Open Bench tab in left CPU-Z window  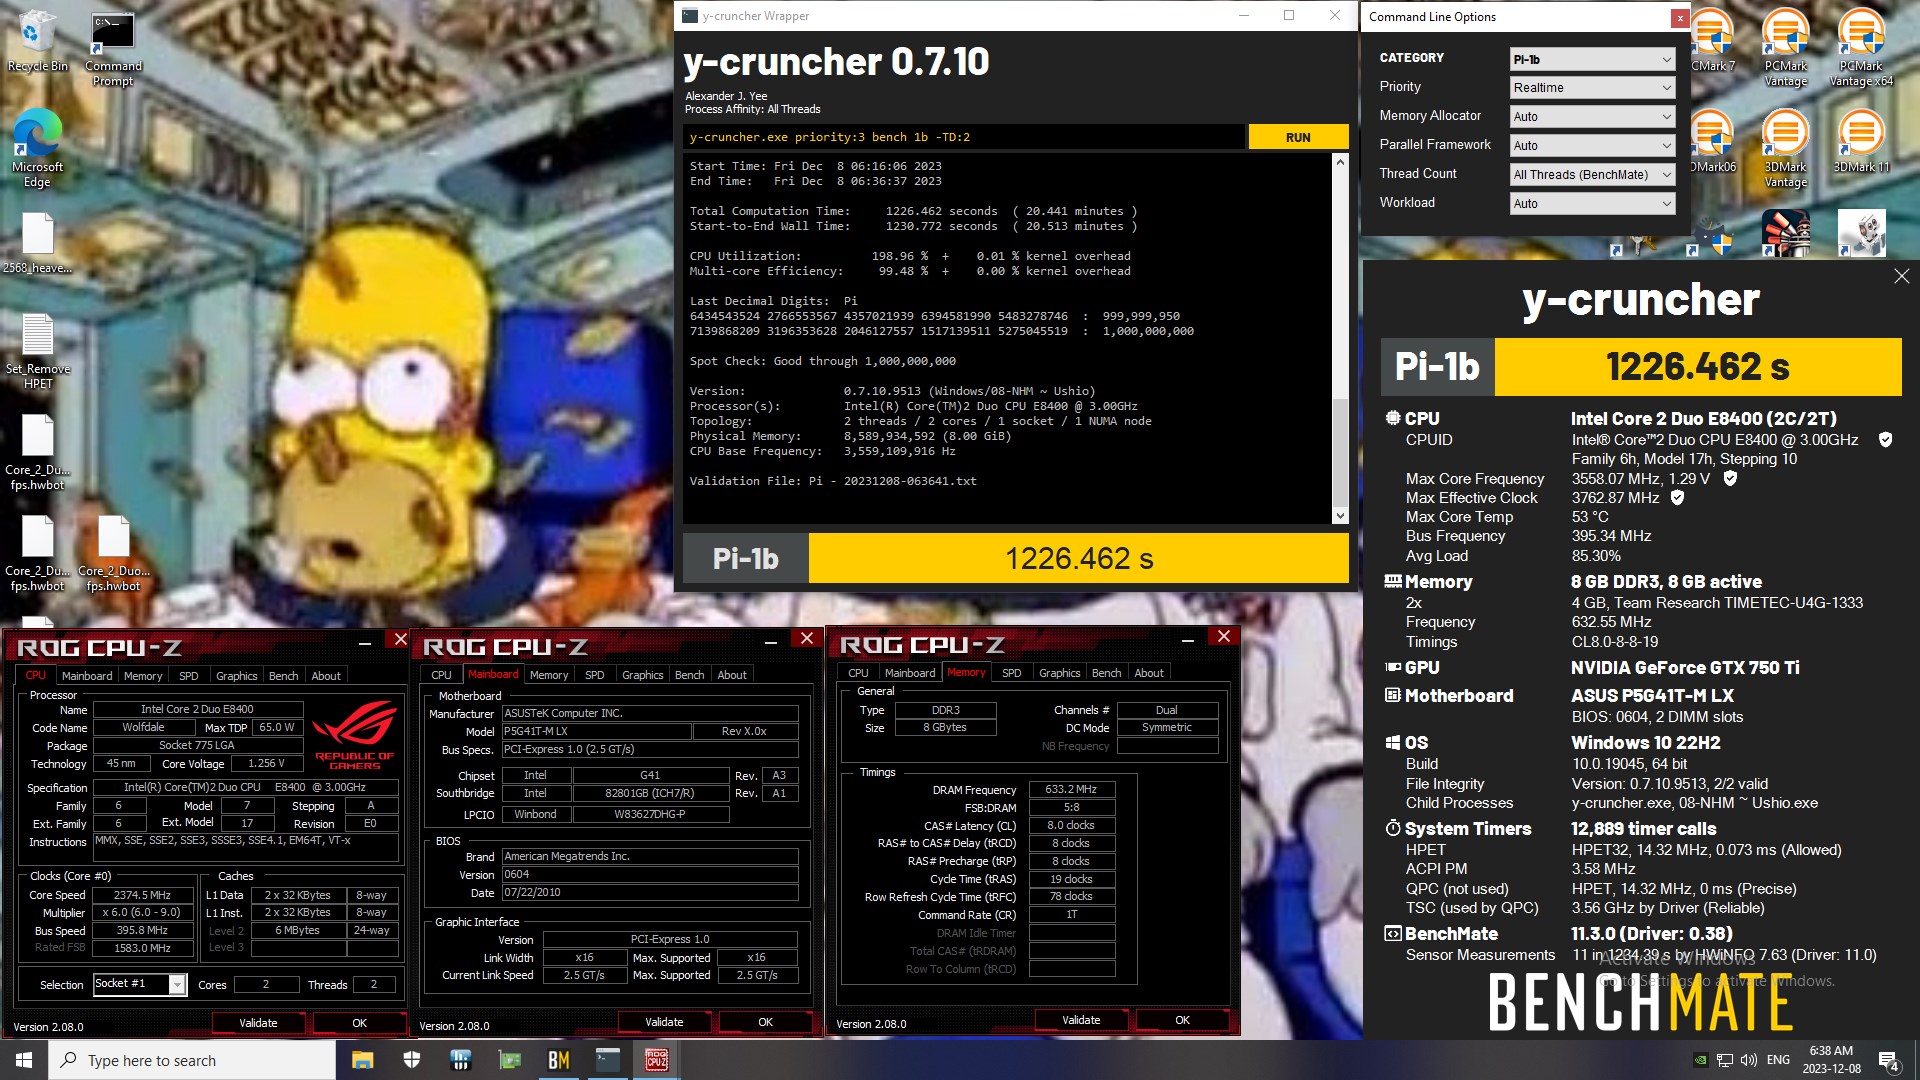pos(283,676)
